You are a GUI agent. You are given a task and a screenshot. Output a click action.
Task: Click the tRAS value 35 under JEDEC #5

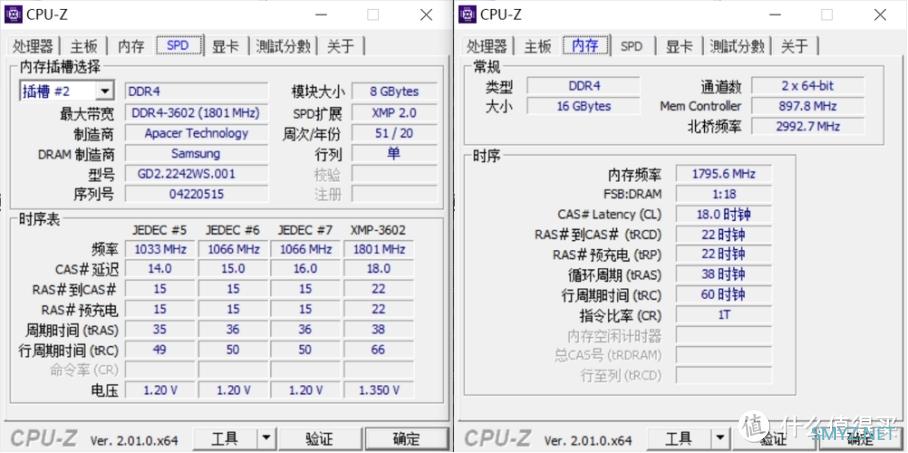(x=160, y=330)
